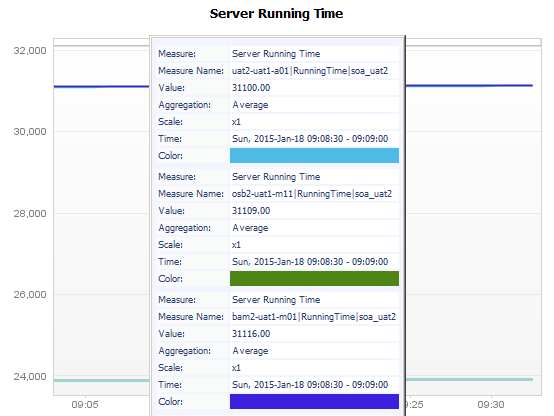Click the value 31100.00 cell

tap(314, 88)
